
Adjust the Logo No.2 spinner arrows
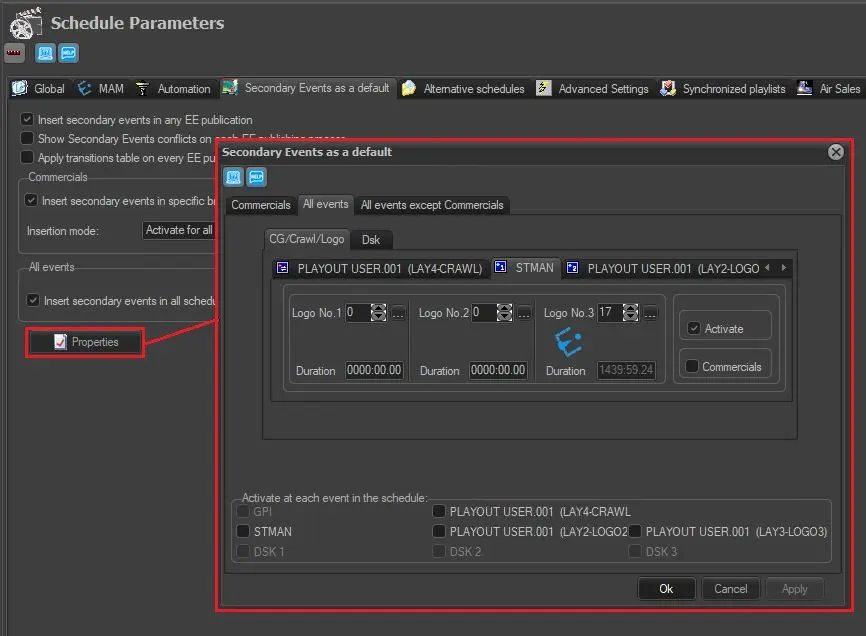point(504,313)
